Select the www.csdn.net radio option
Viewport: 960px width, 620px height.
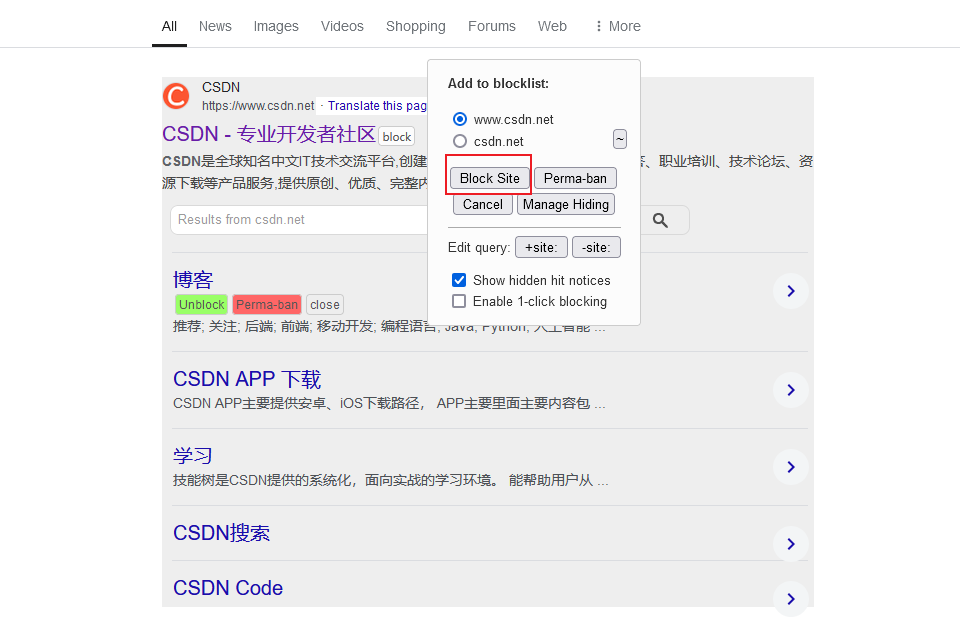460,119
